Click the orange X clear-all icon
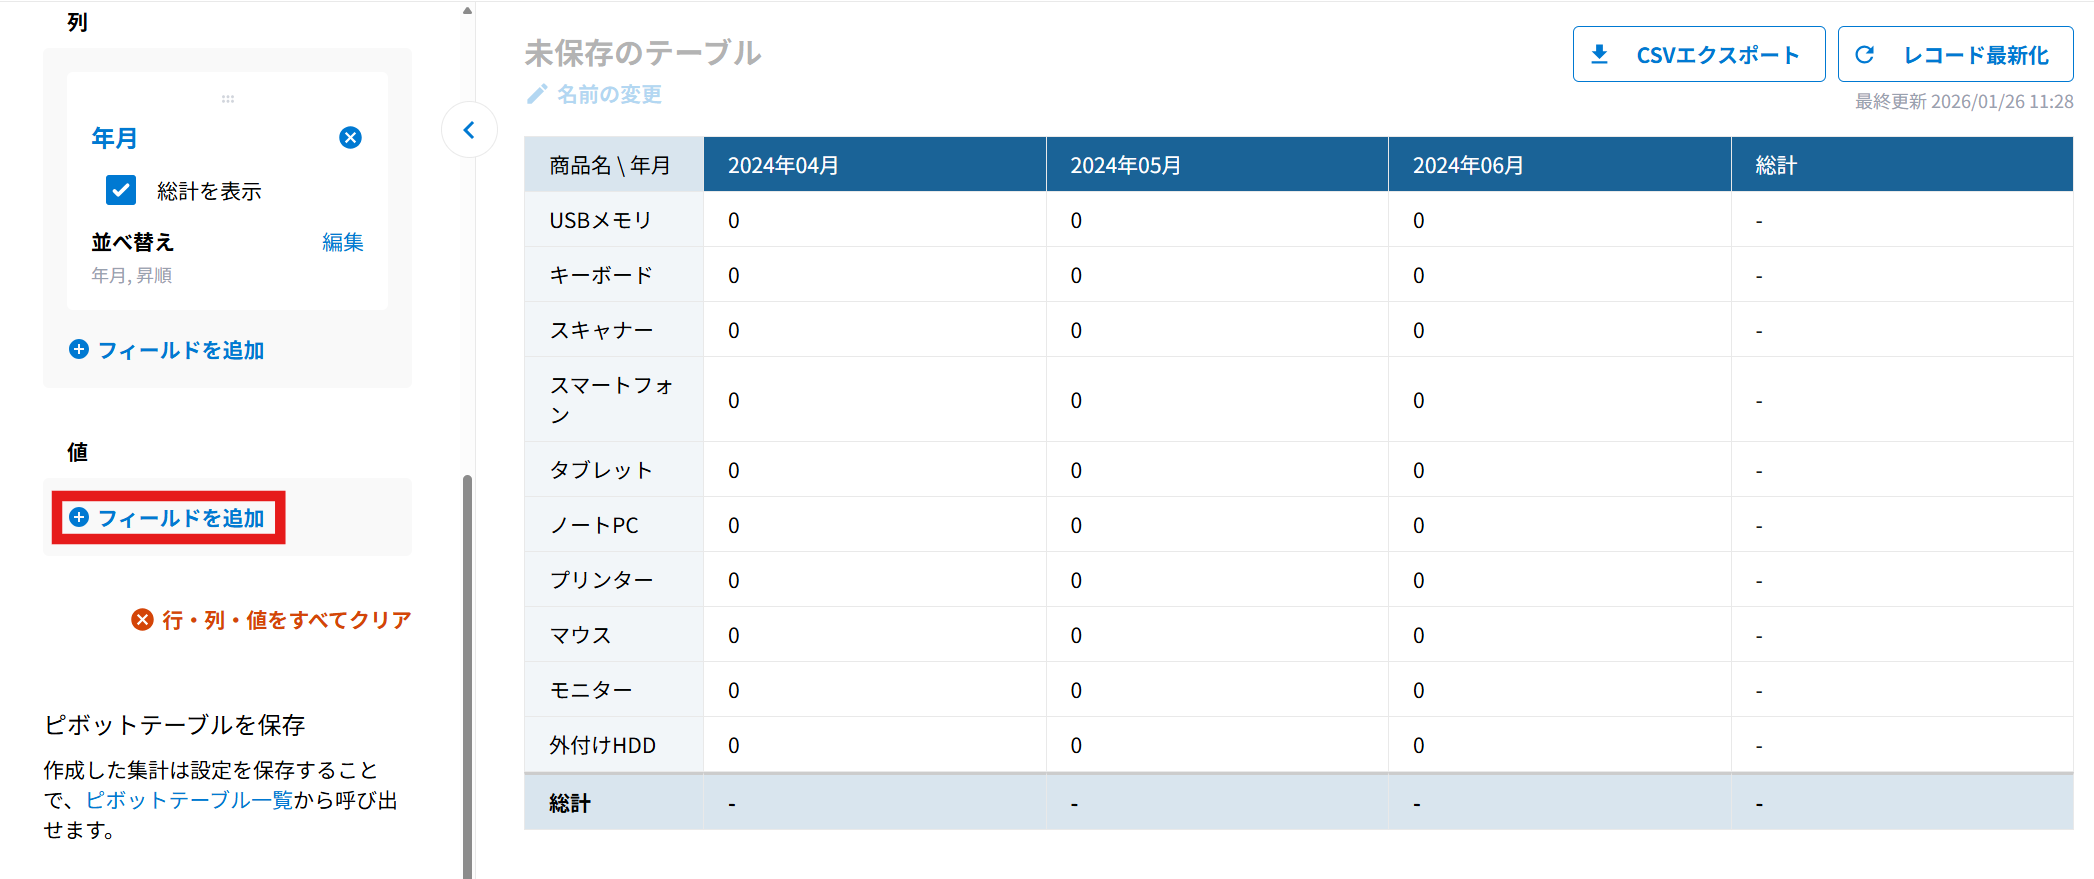The height and width of the screenshot is (879, 2094). click(142, 620)
